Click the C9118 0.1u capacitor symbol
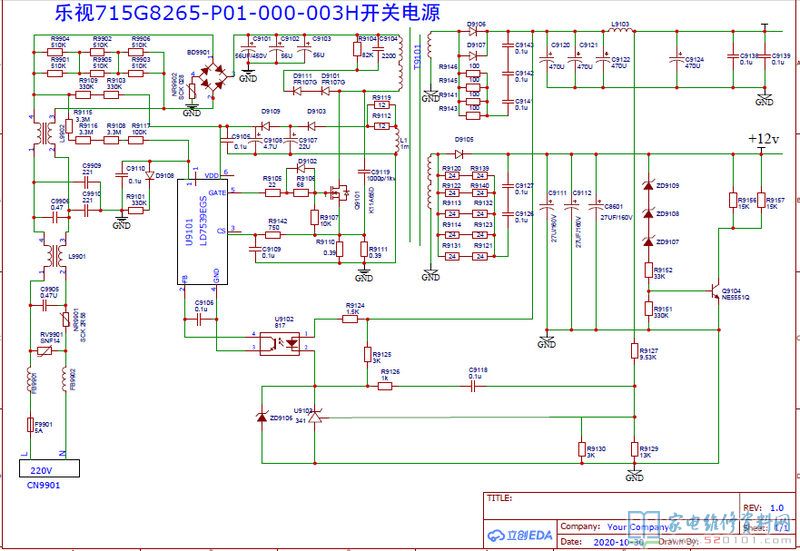This screenshot has height=551, width=800. pos(472,387)
